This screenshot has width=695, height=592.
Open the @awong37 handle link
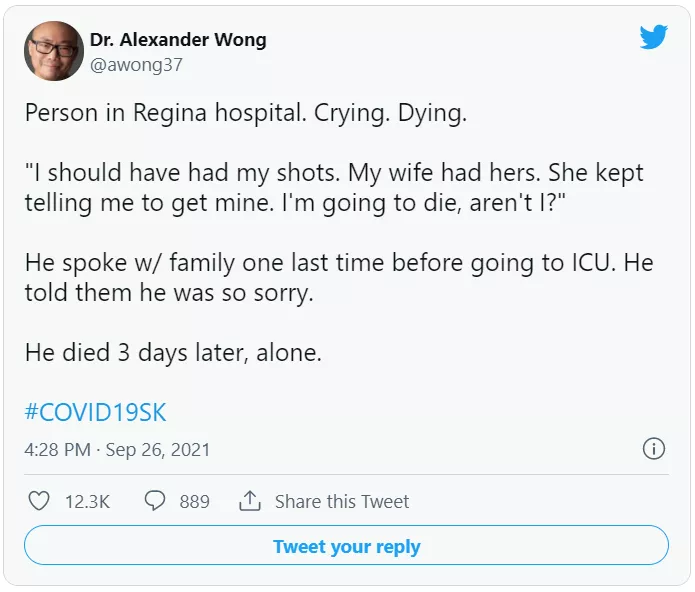pos(136,65)
